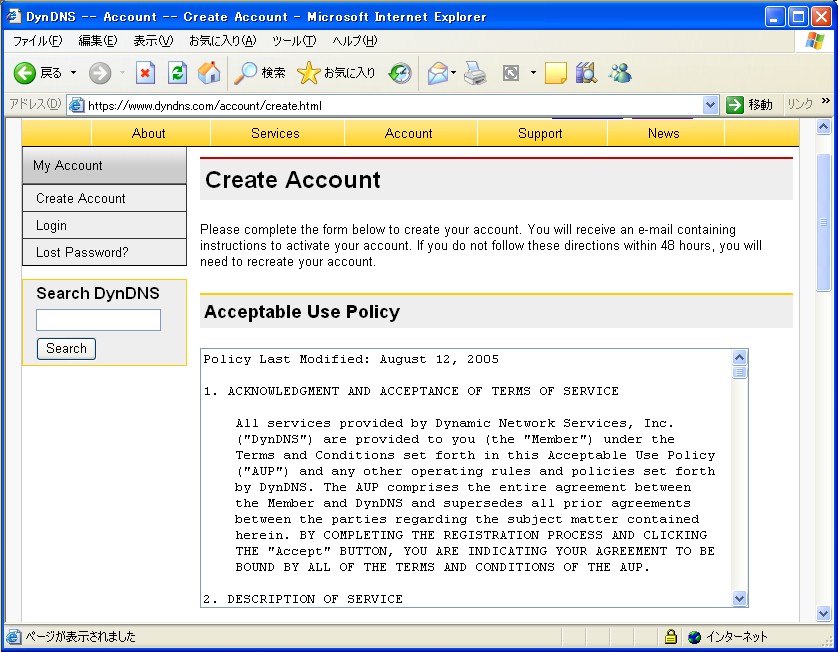Click the yellow note toolbar icon
Screen dimensions: 838x652
point(556,73)
